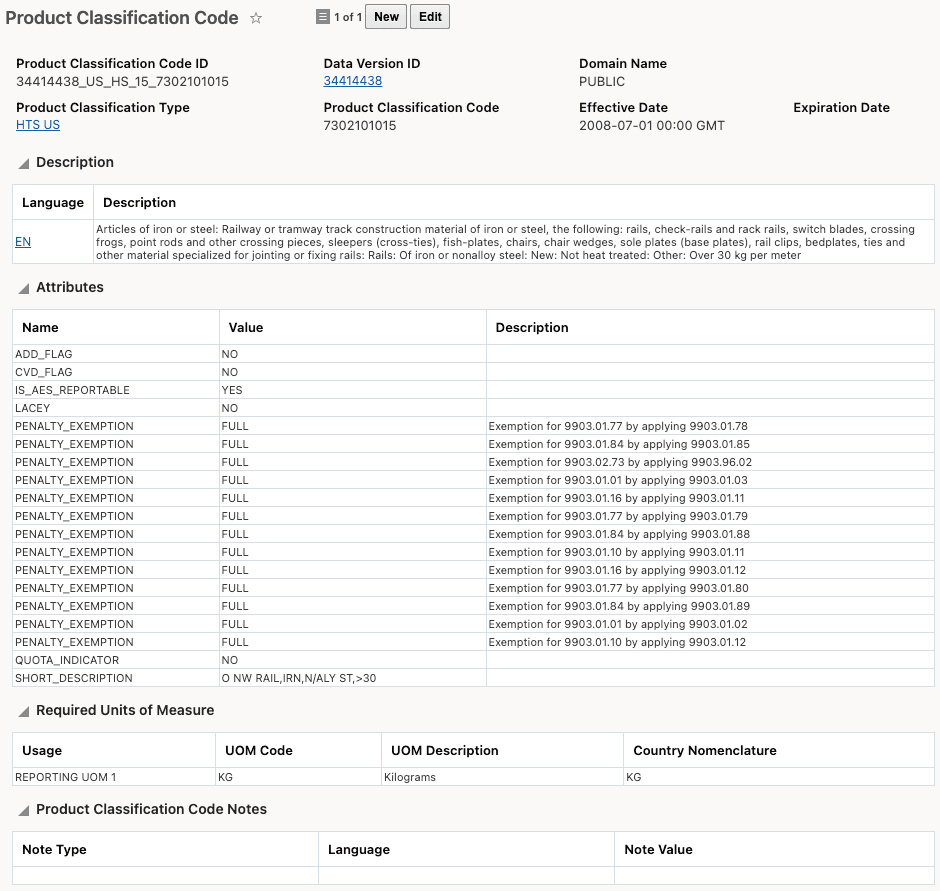Click the New button

click(385, 16)
